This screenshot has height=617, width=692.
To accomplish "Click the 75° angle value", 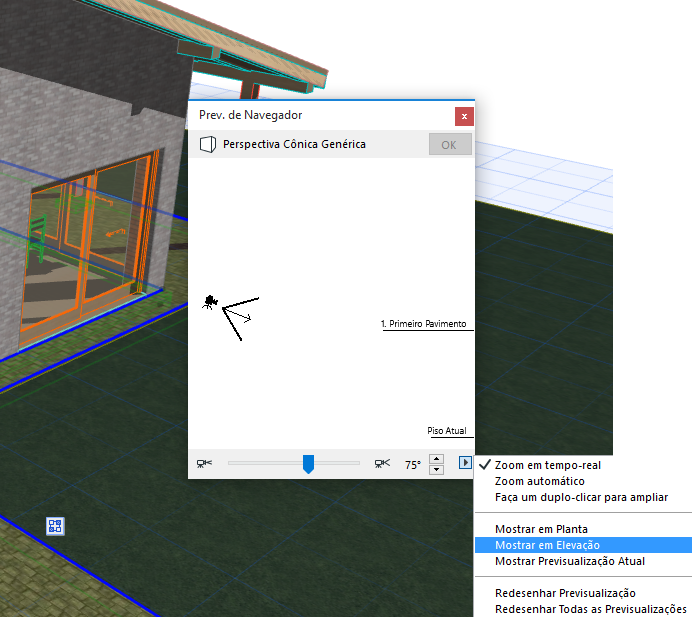I will click(x=413, y=465).
